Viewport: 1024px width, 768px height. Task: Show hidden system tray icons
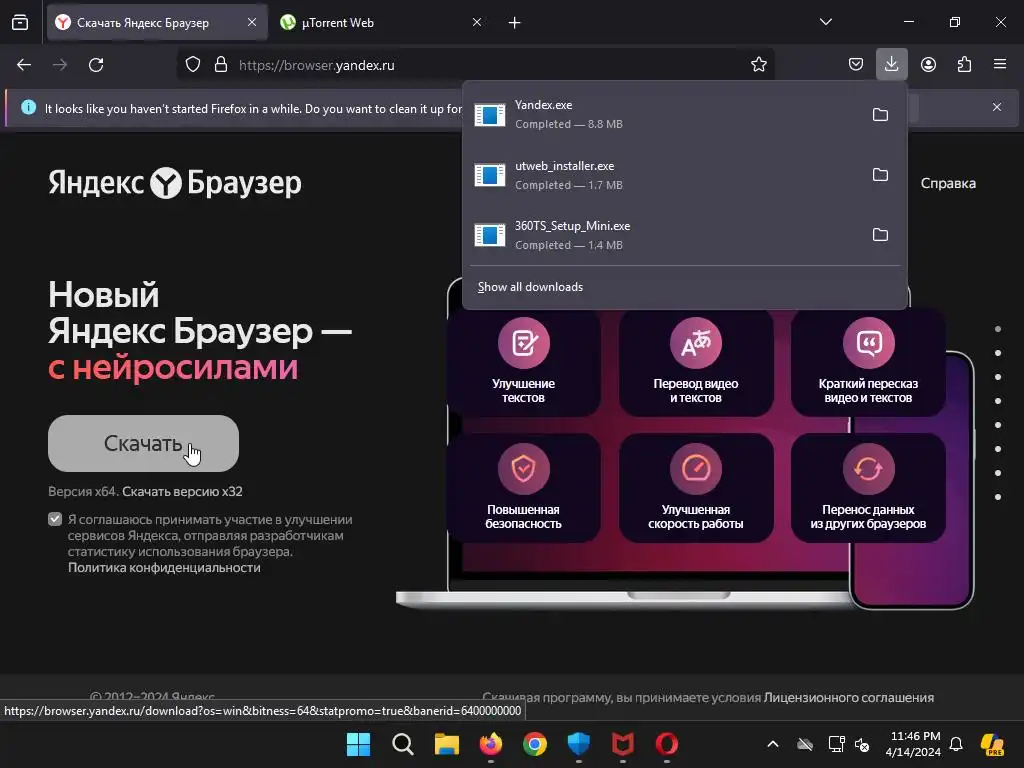773,744
